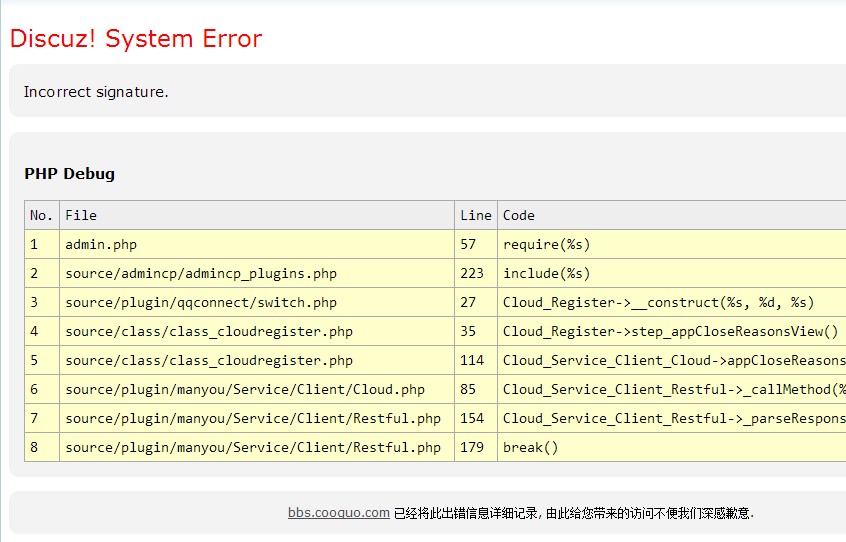Viewport: 846px width, 542px height.
Task: Select the include(%s) code cell
Action: [x=672, y=273]
